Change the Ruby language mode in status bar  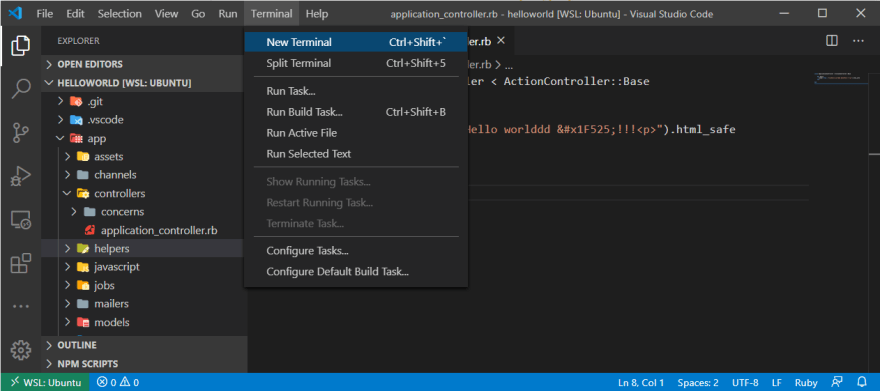click(806, 383)
